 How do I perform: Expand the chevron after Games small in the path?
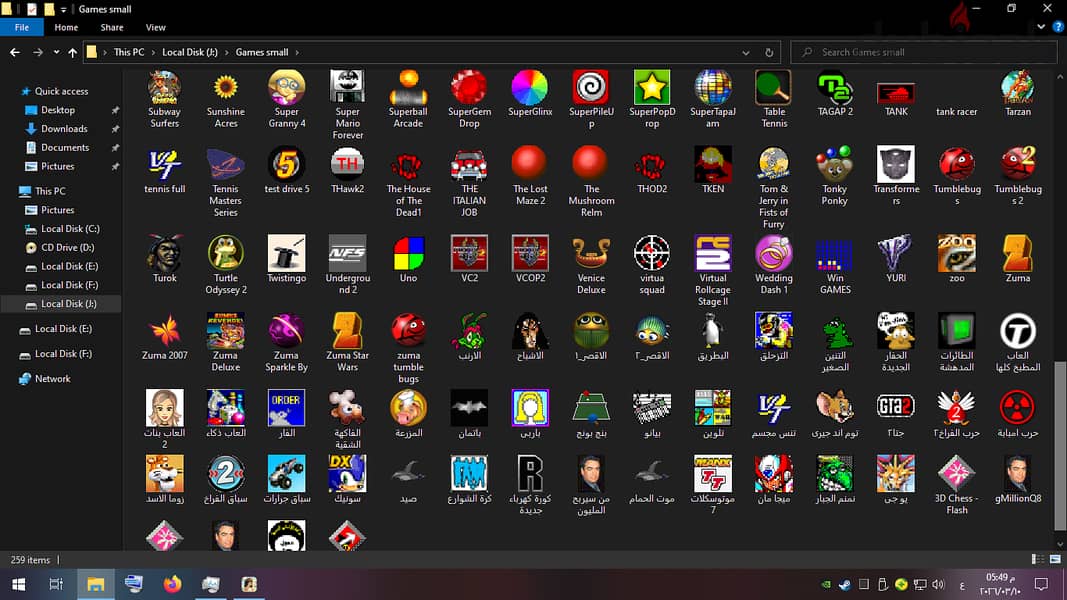(297, 52)
